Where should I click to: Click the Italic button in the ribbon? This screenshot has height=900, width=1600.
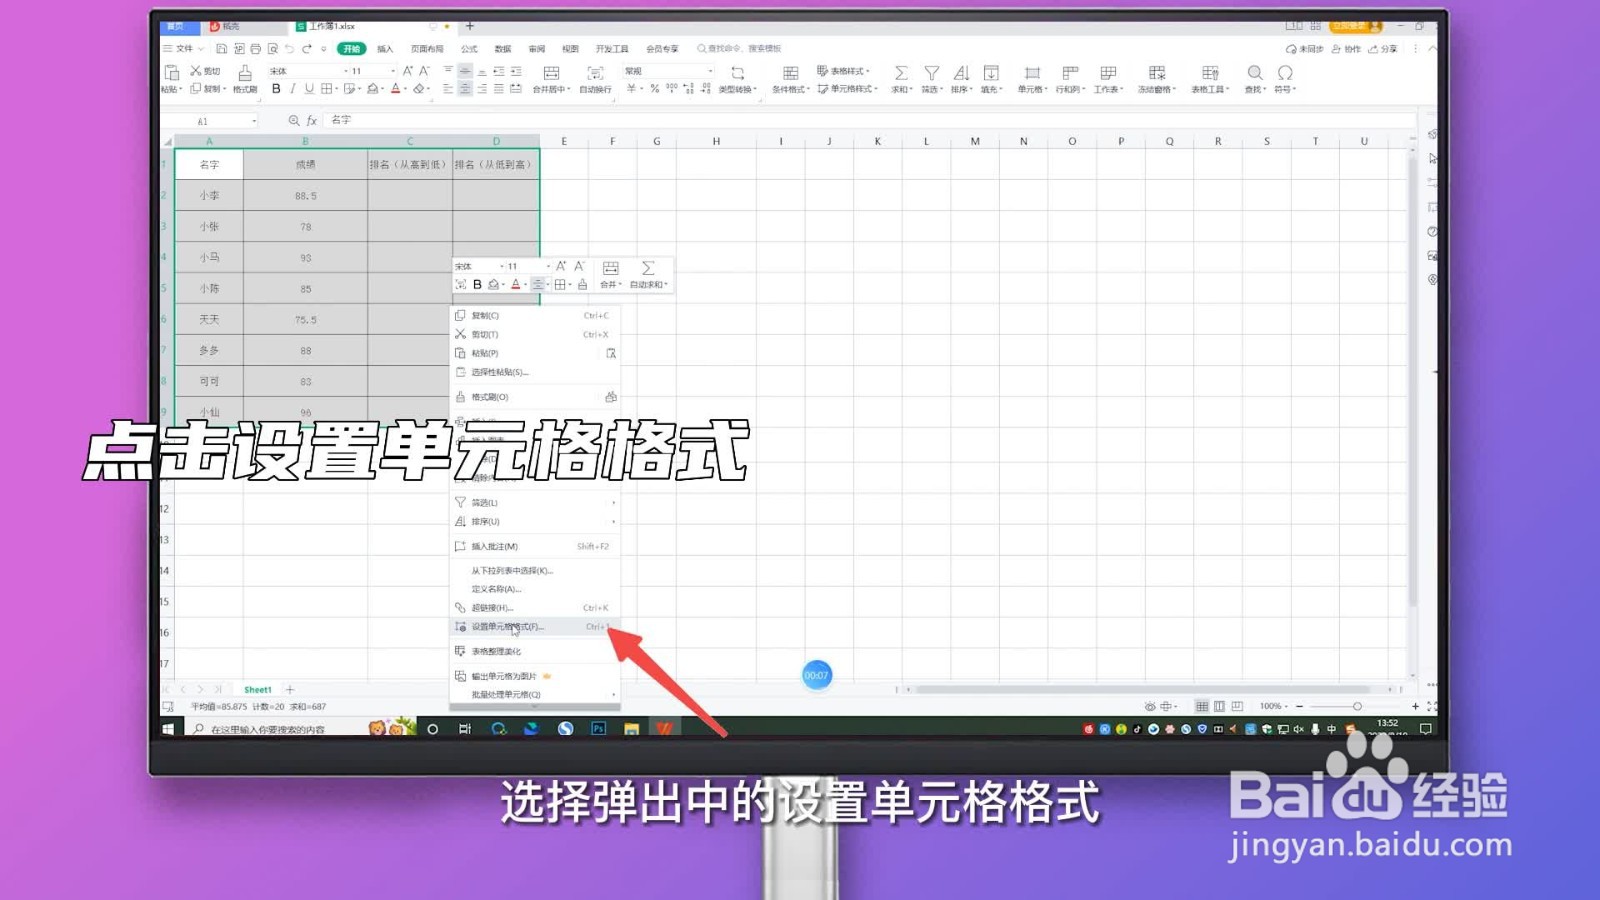[292, 89]
